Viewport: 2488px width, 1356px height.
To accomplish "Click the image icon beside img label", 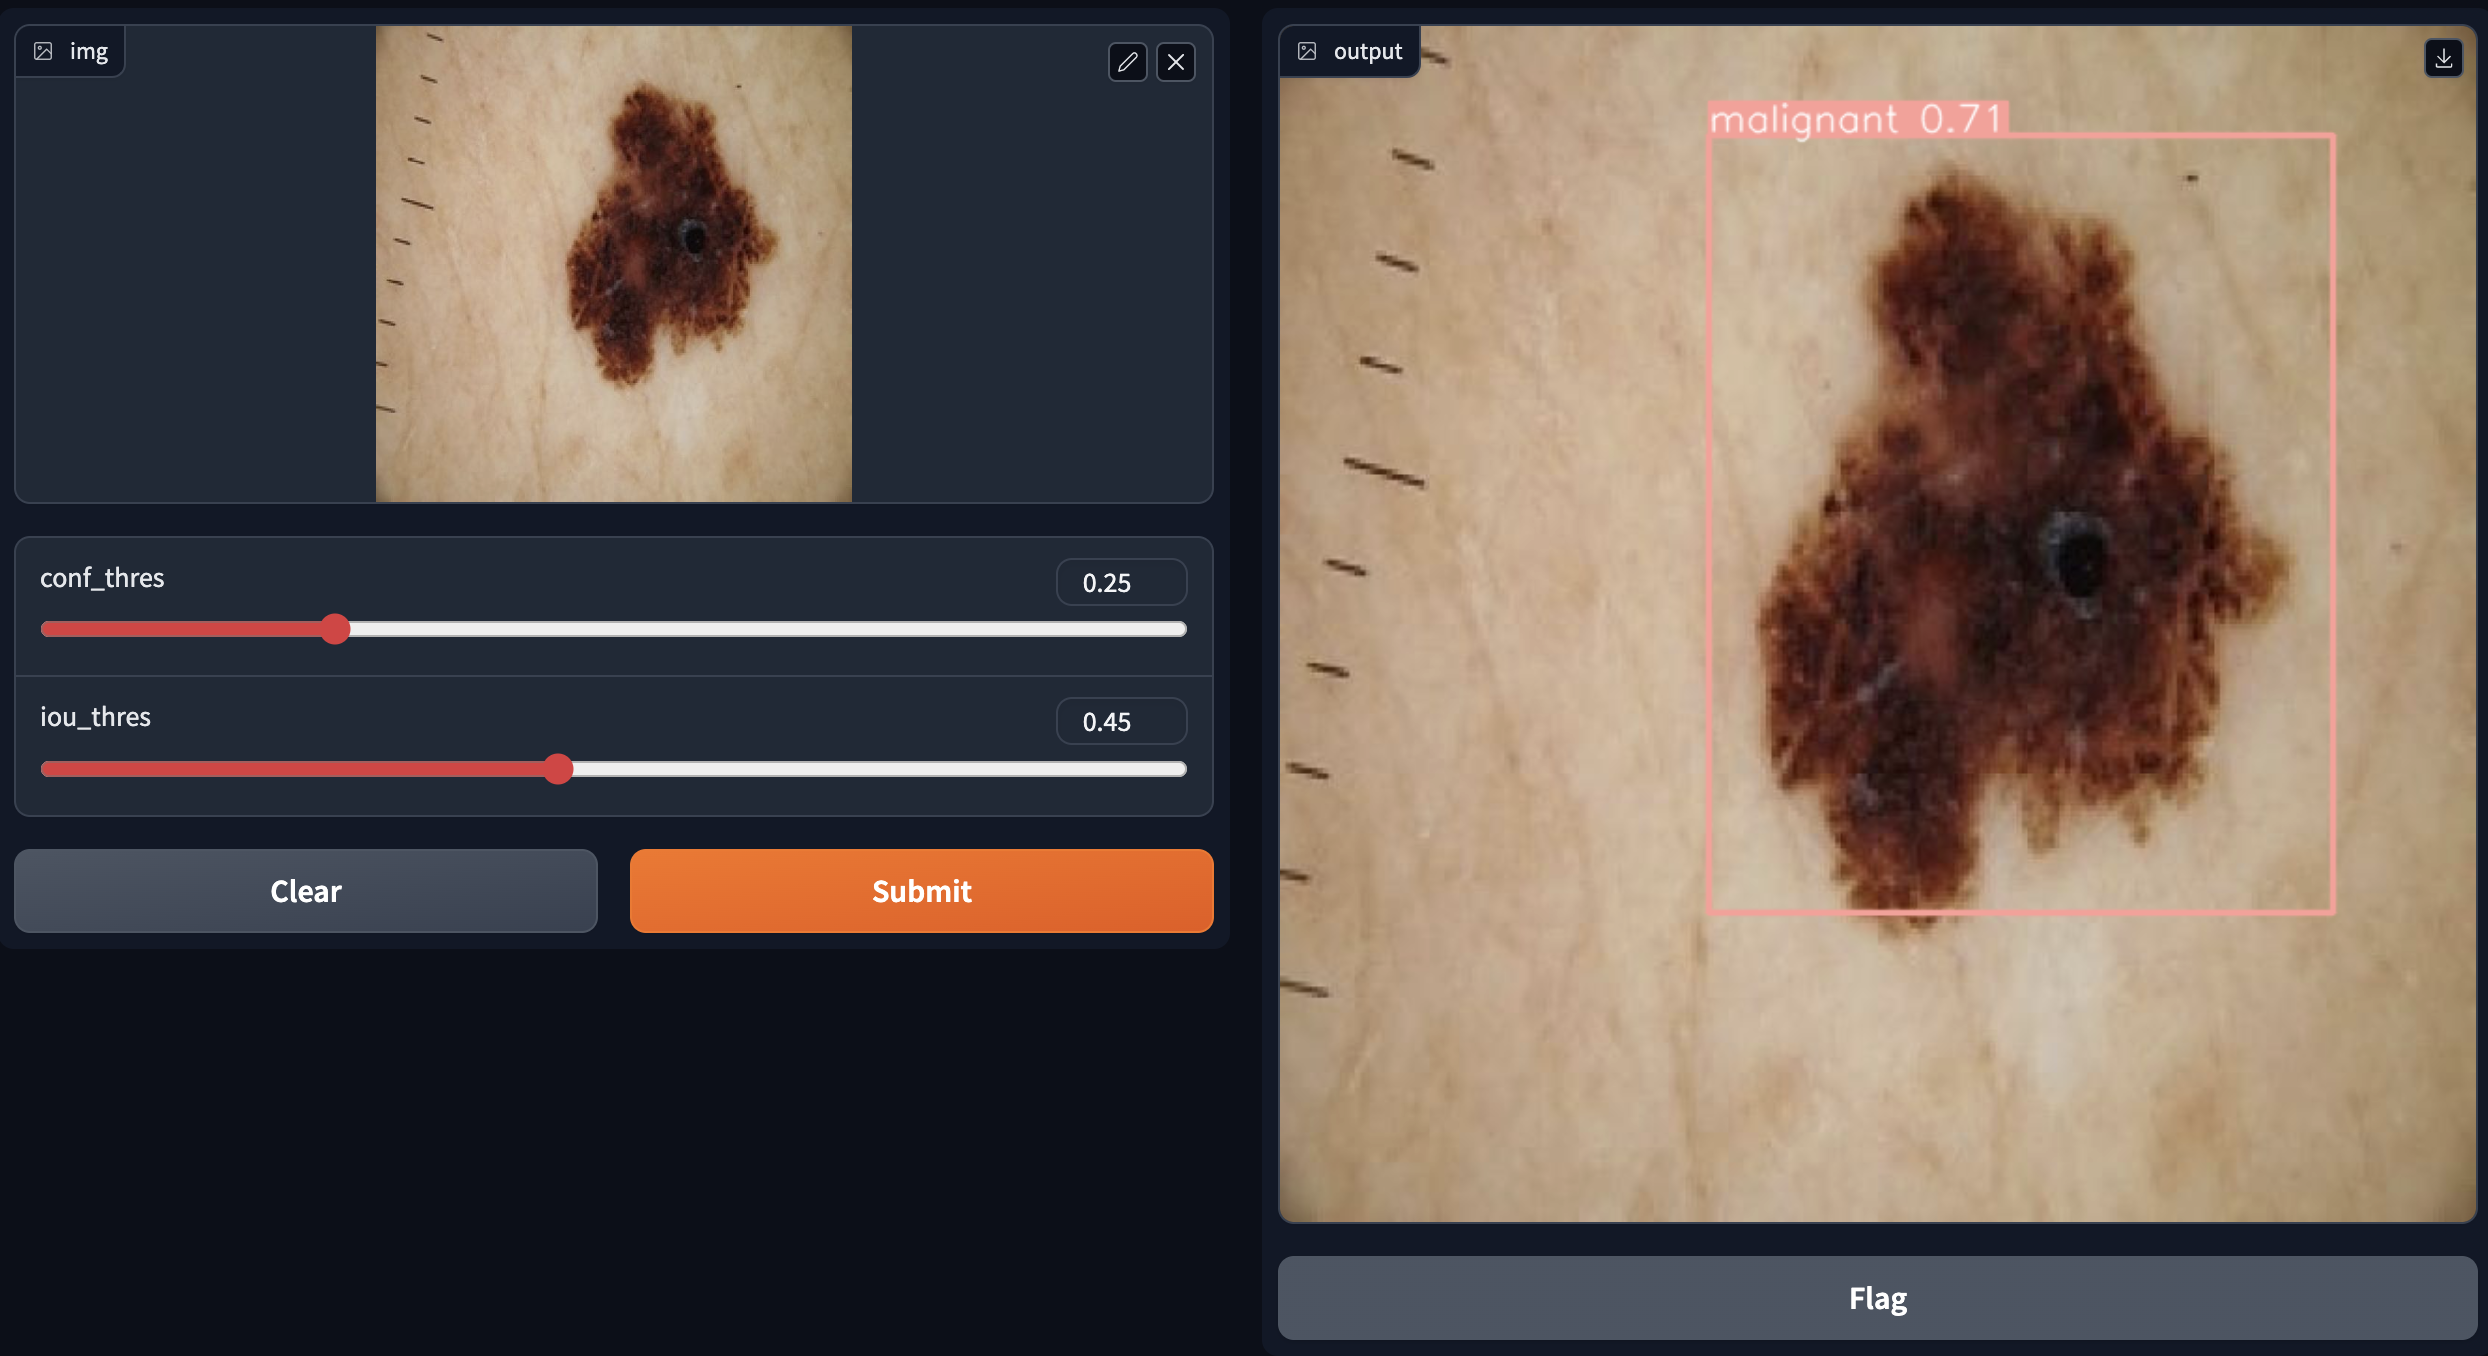I will tap(43, 51).
